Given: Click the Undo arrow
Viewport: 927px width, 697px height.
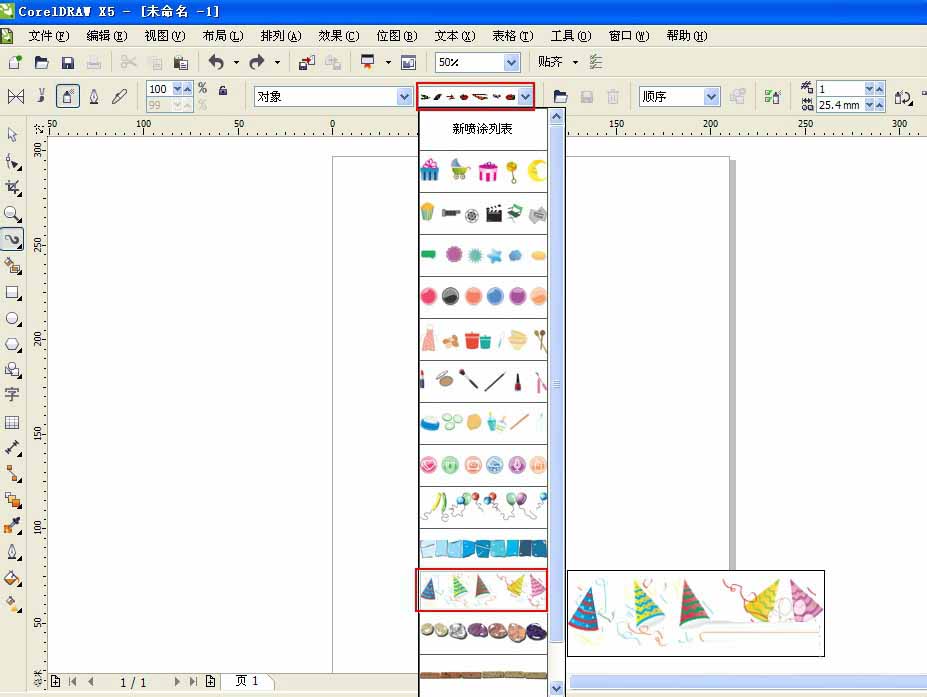Looking at the screenshot, I should pyautogui.click(x=216, y=62).
